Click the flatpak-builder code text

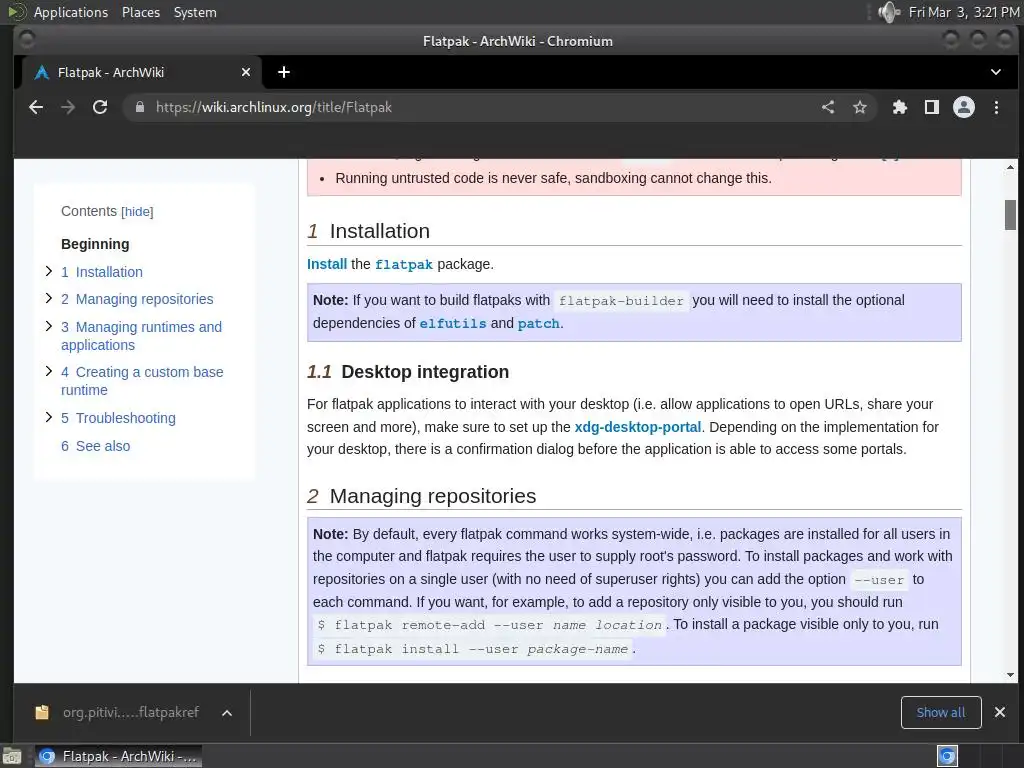click(x=621, y=300)
